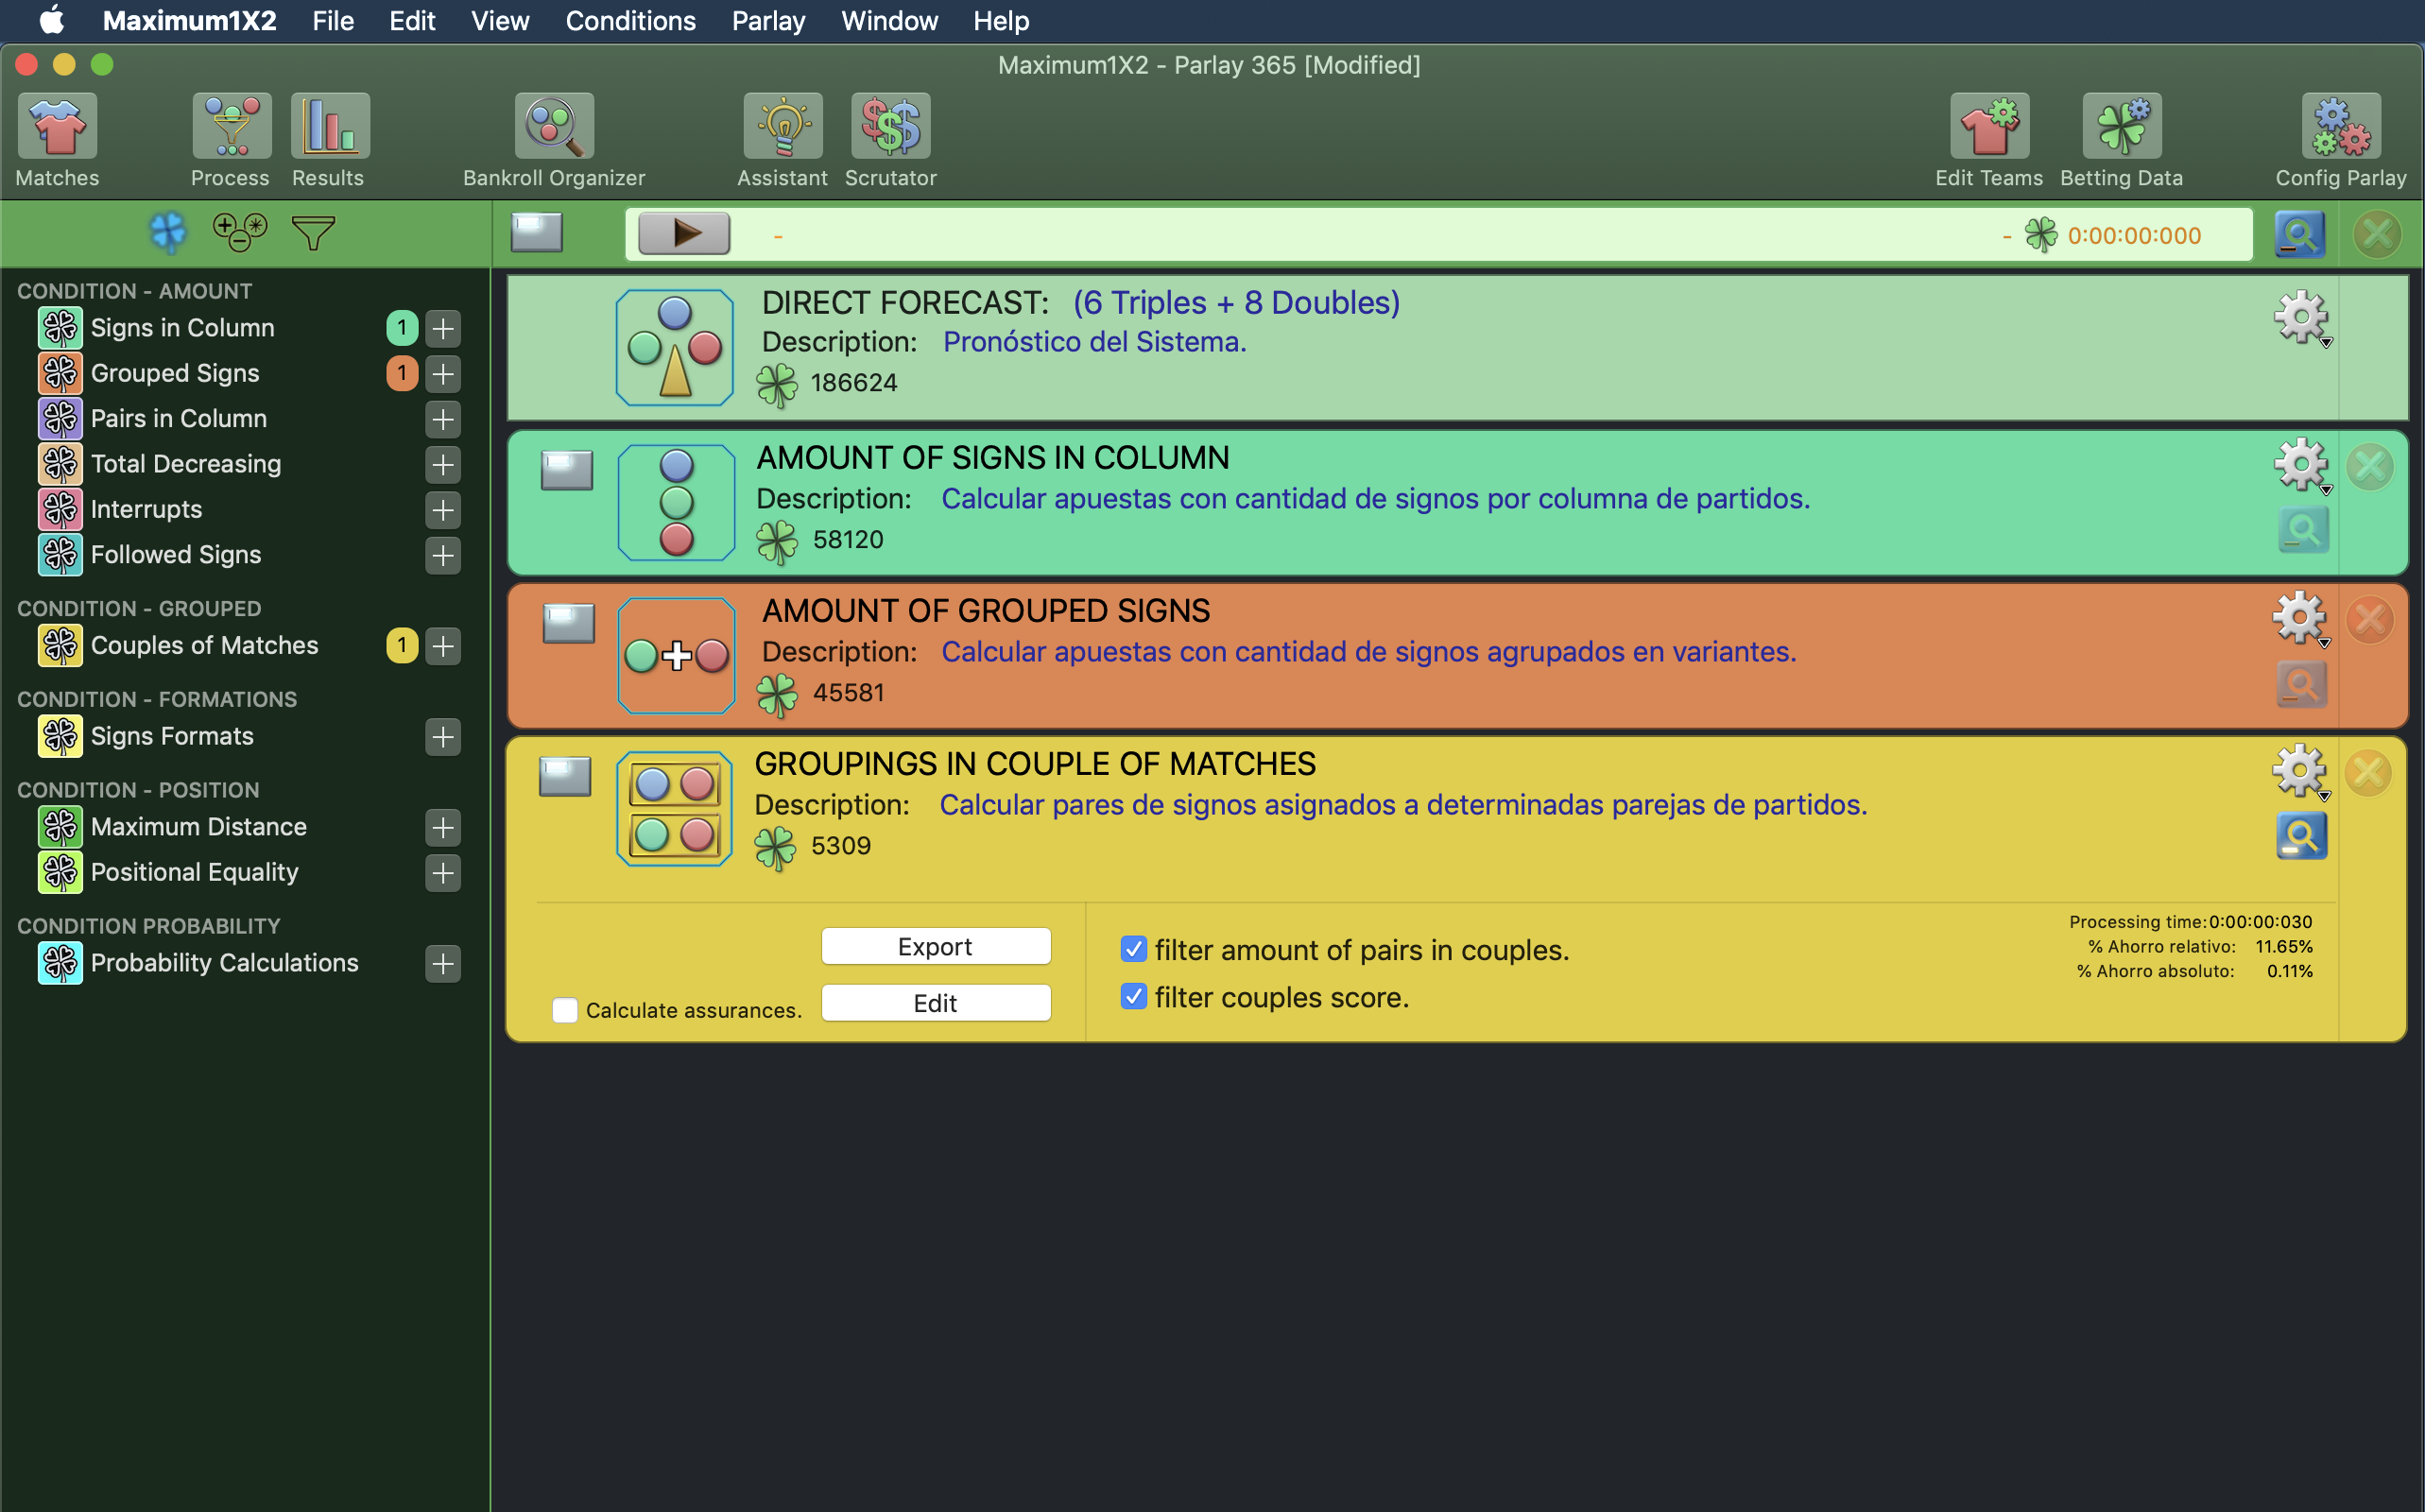Remove the Amount of Signs in Column condition

[x=2370, y=467]
